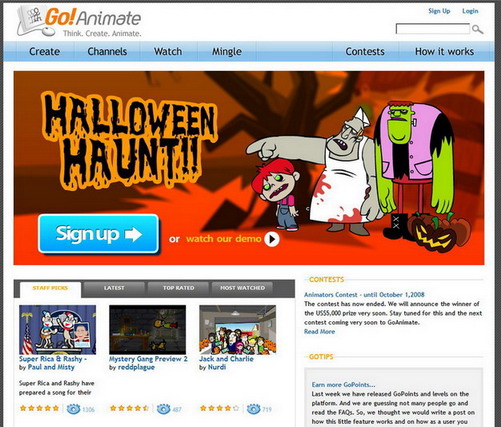Click views eye icon under Jack and Charlie
501x427 pixels.
253,408
